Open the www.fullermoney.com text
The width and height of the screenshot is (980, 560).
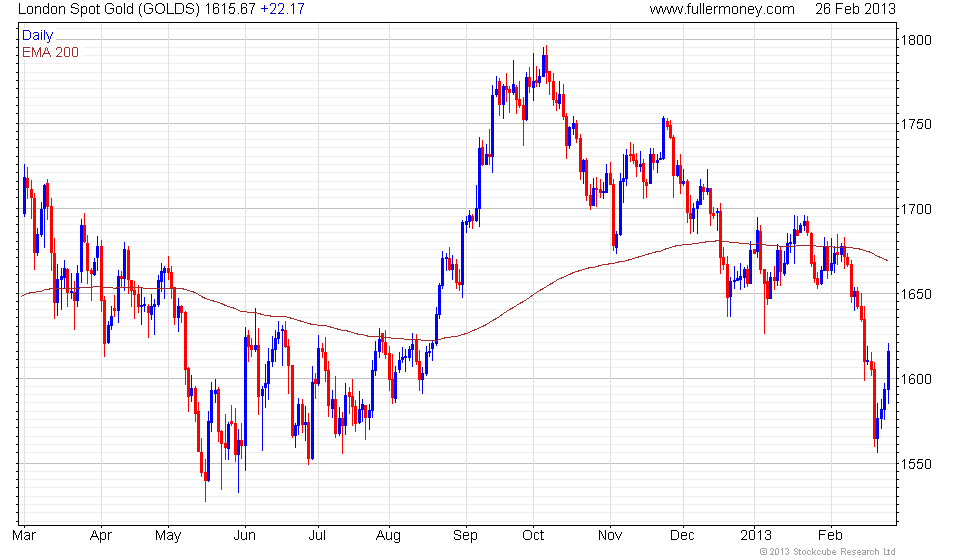tap(722, 9)
